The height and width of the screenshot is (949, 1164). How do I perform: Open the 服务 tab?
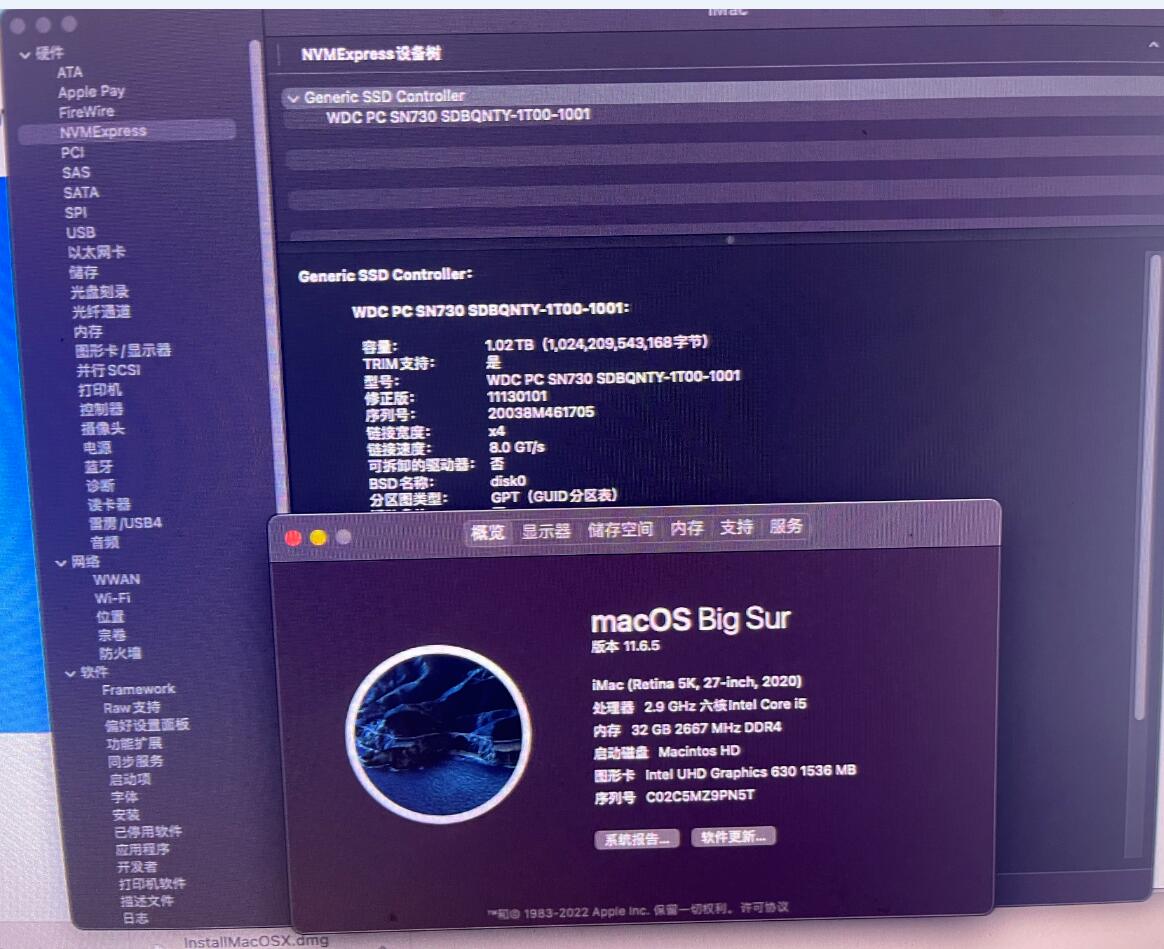point(785,526)
